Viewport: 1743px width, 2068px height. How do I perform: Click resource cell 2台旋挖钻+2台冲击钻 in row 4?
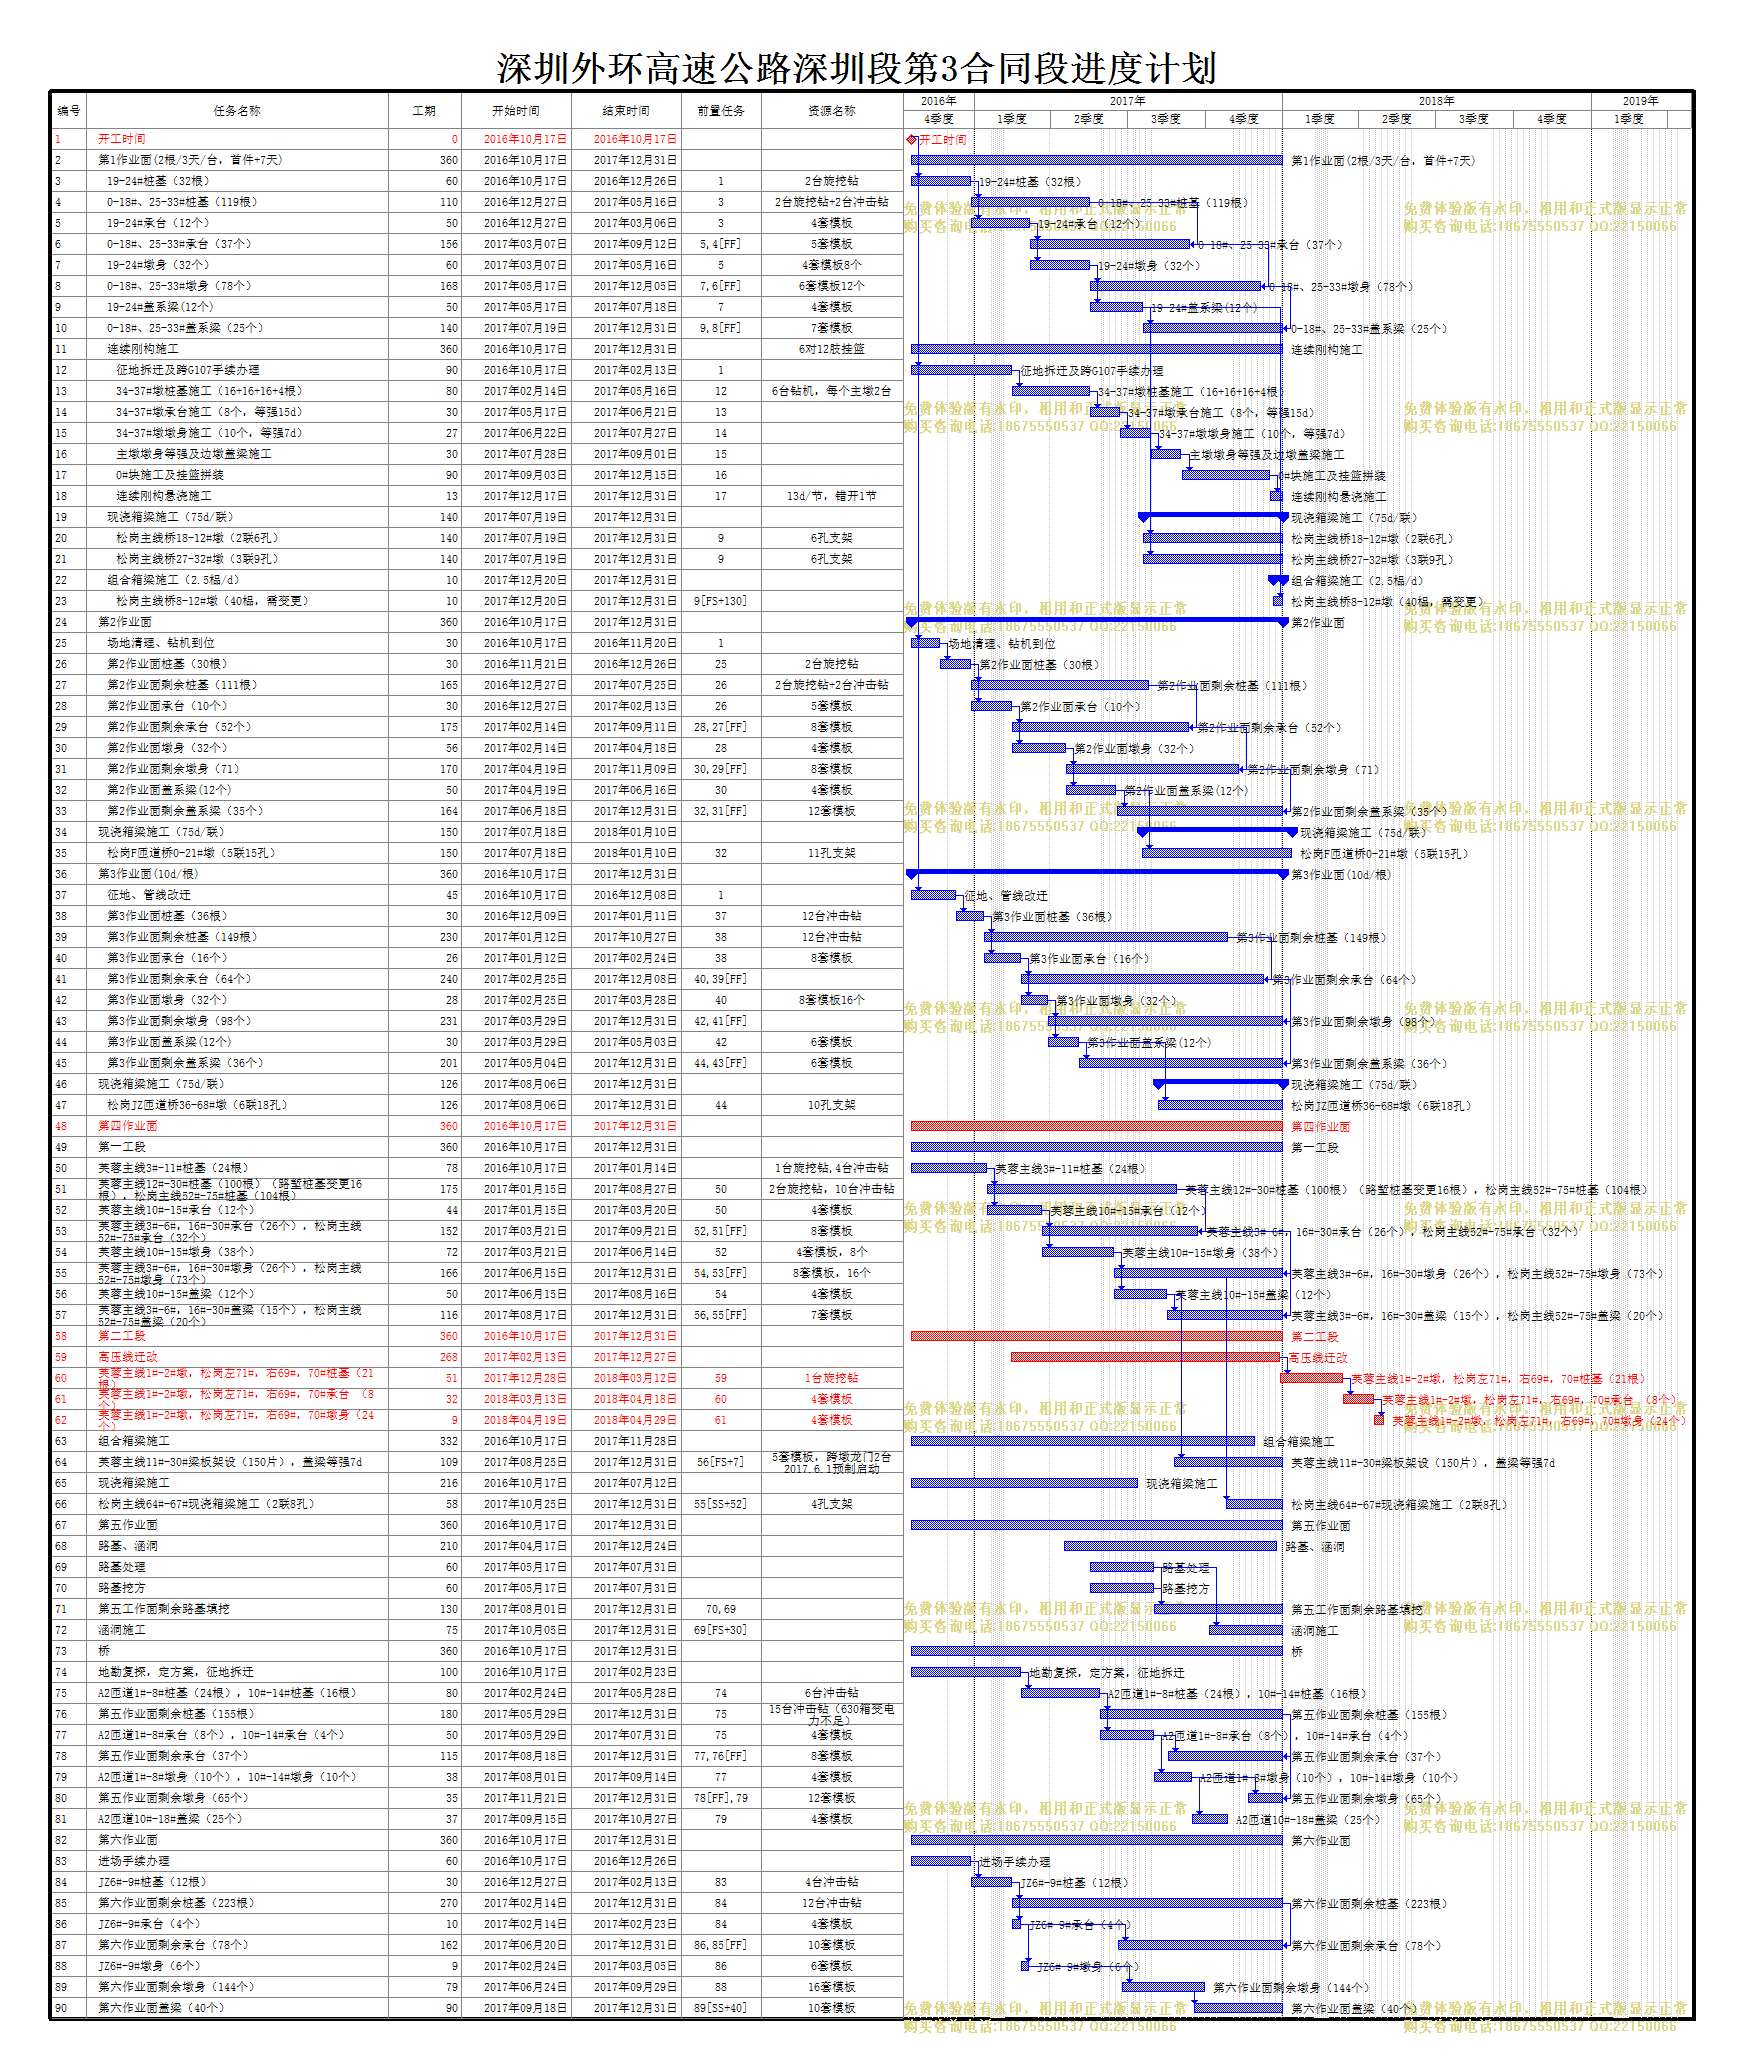[832, 202]
